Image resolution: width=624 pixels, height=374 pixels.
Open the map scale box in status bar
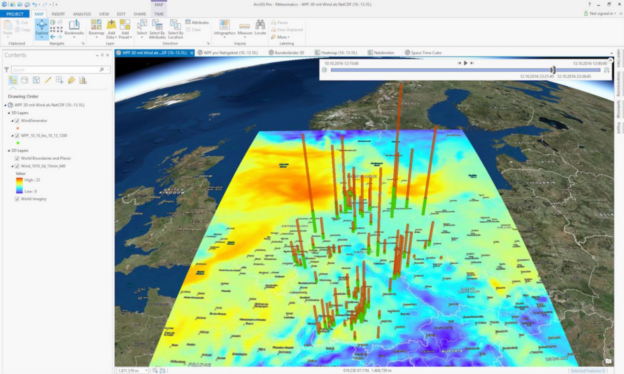pos(133,370)
